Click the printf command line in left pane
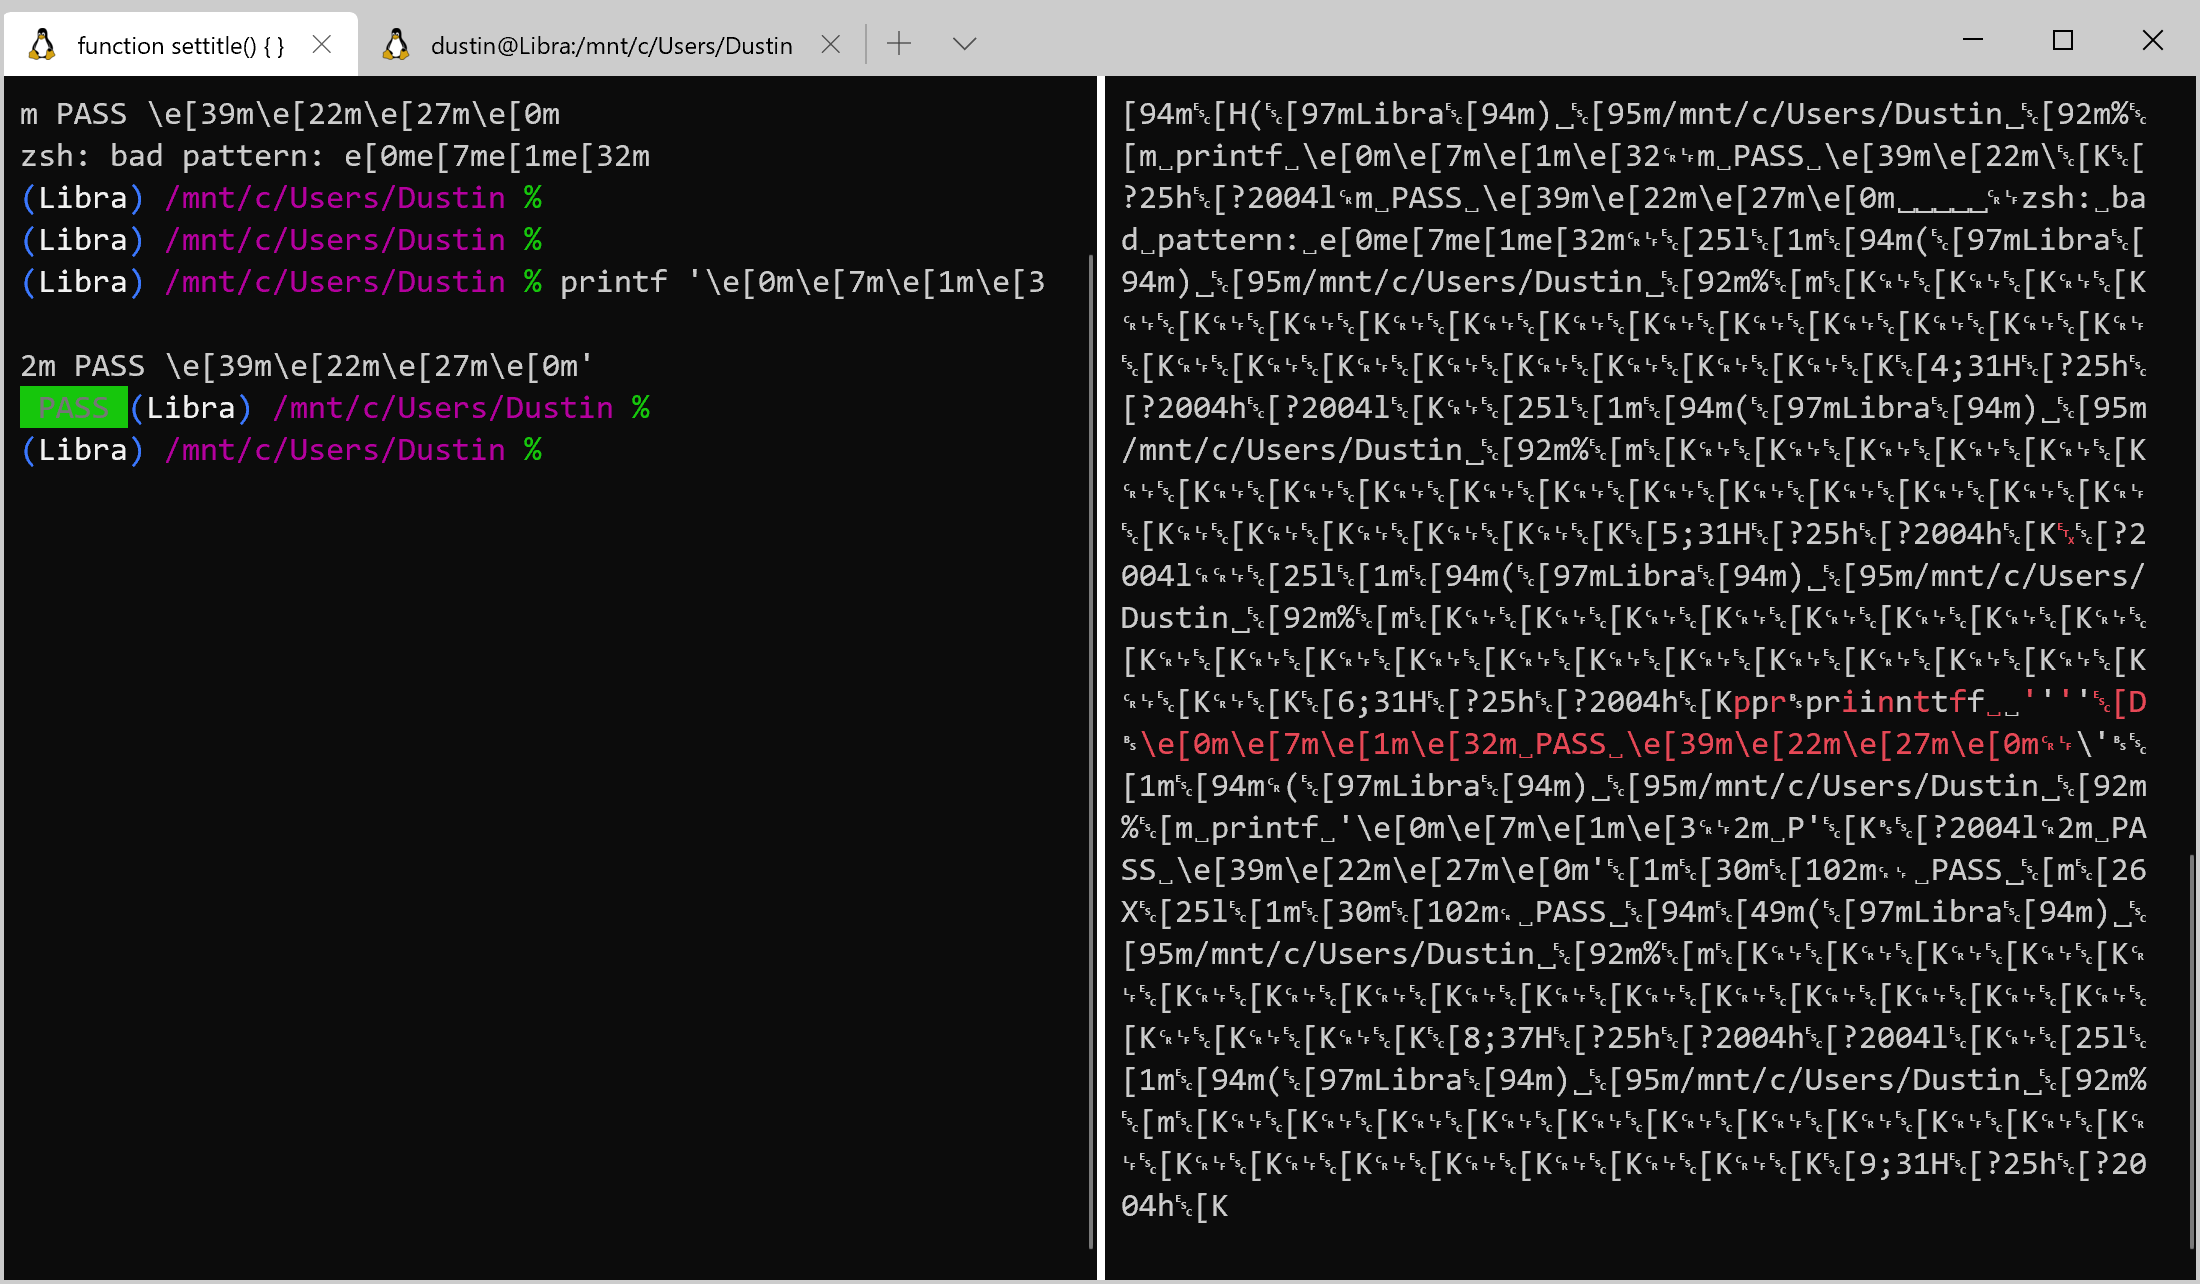2200x1284 pixels. click(x=800, y=283)
